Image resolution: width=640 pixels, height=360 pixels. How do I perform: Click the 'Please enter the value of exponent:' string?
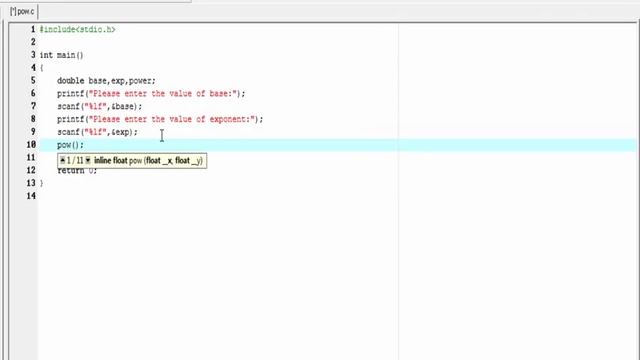[x=172, y=119]
